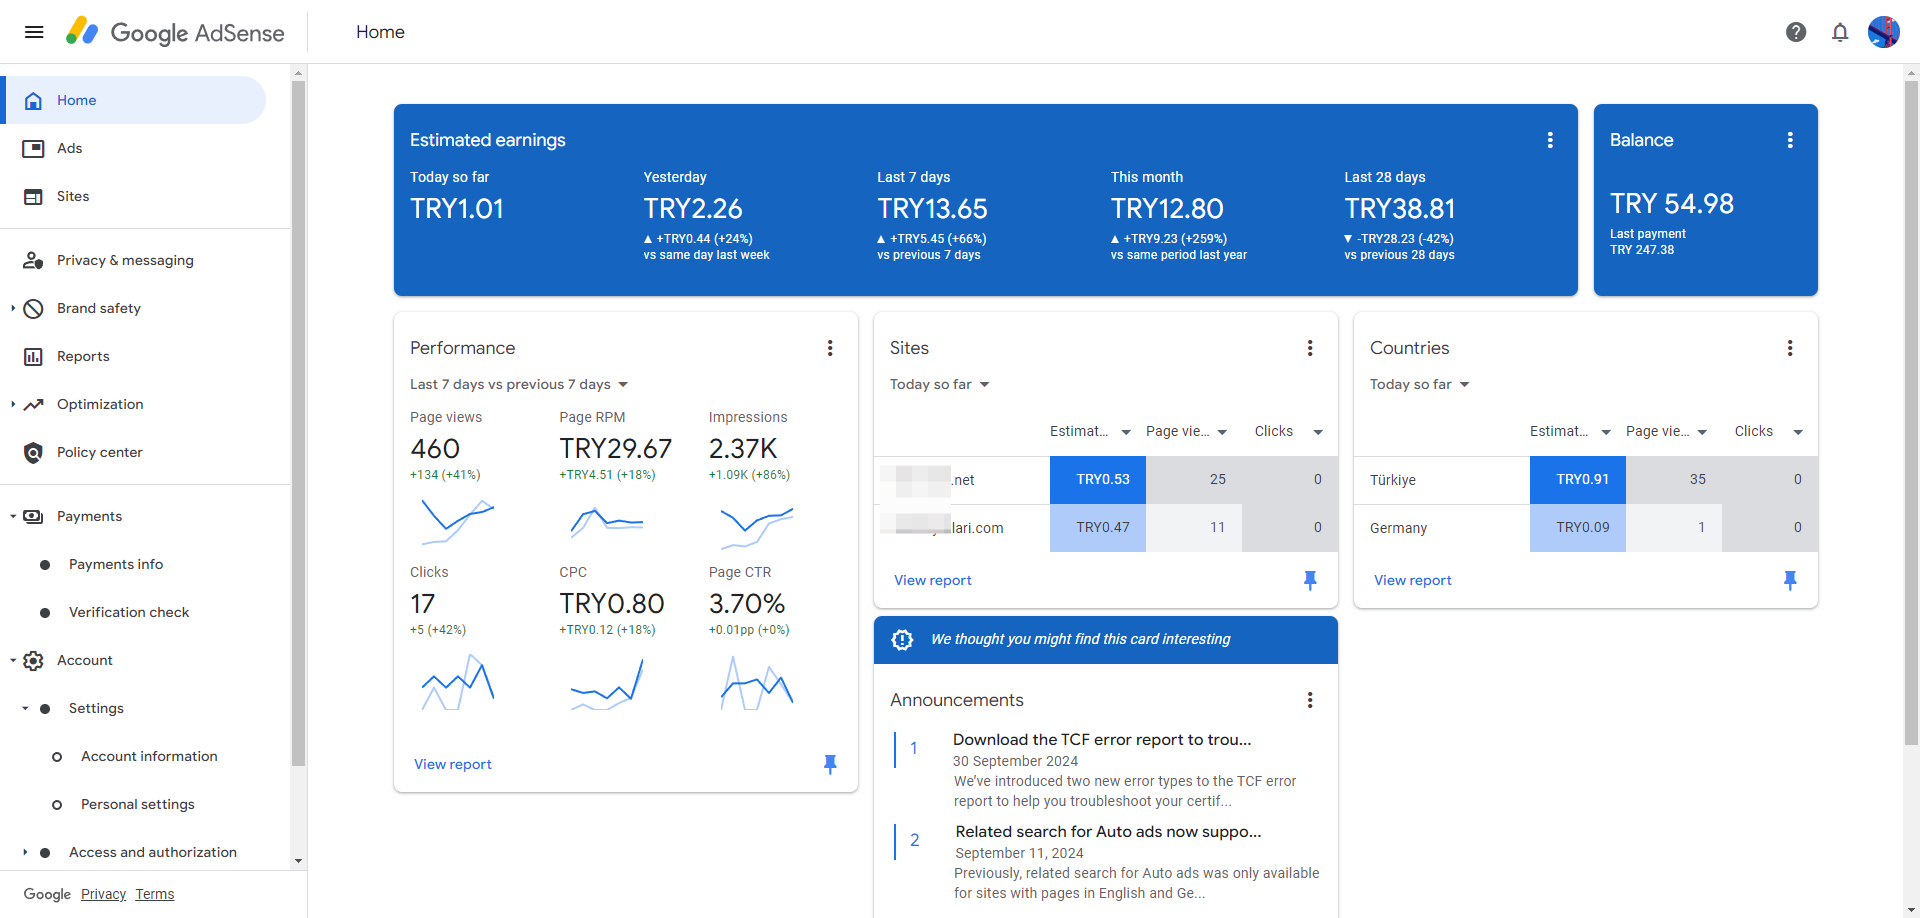Click the Policy center shield icon

click(x=33, y=452)
